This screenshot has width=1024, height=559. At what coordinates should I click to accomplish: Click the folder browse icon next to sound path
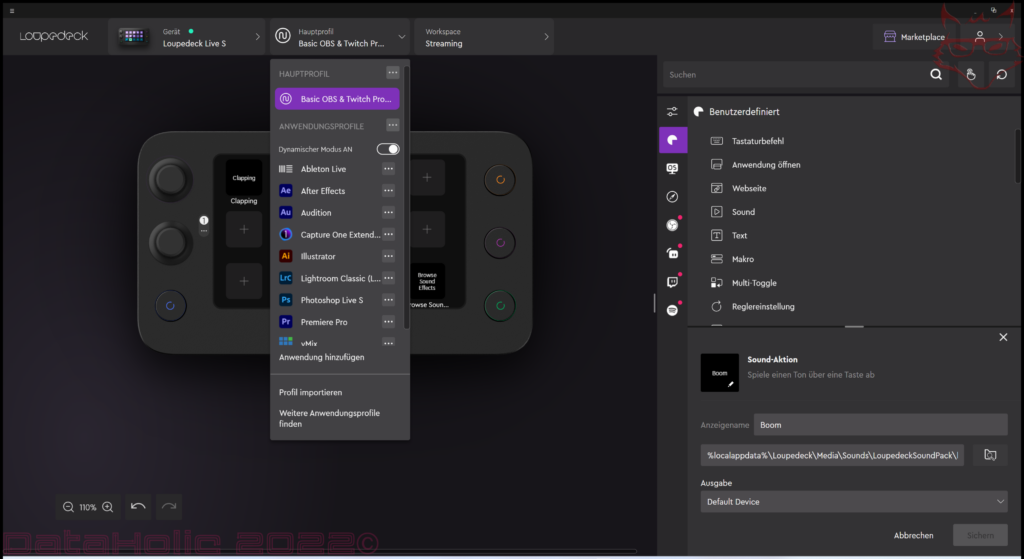tap(990, 455)
